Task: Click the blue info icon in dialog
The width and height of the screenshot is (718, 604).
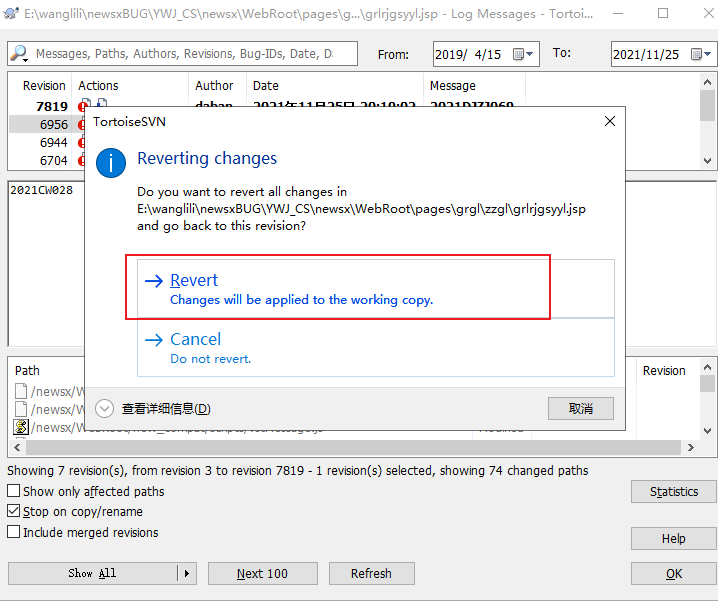Action: (110, 163)
